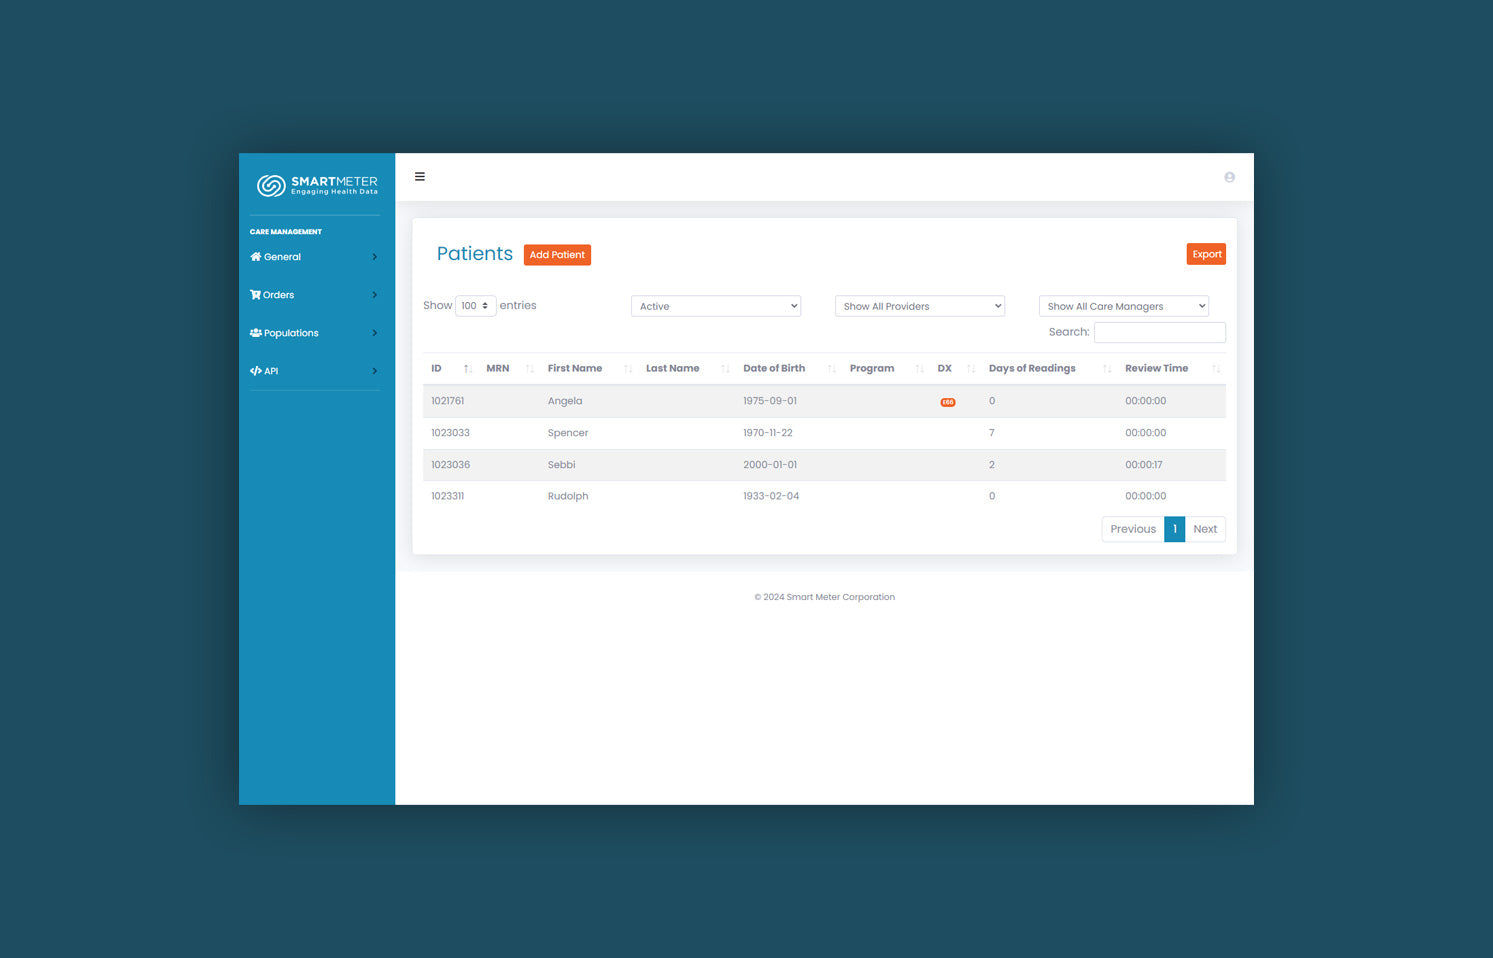Click the Export button
Viewport: 1493px width, 958px height.
(x=1206, y=254)
